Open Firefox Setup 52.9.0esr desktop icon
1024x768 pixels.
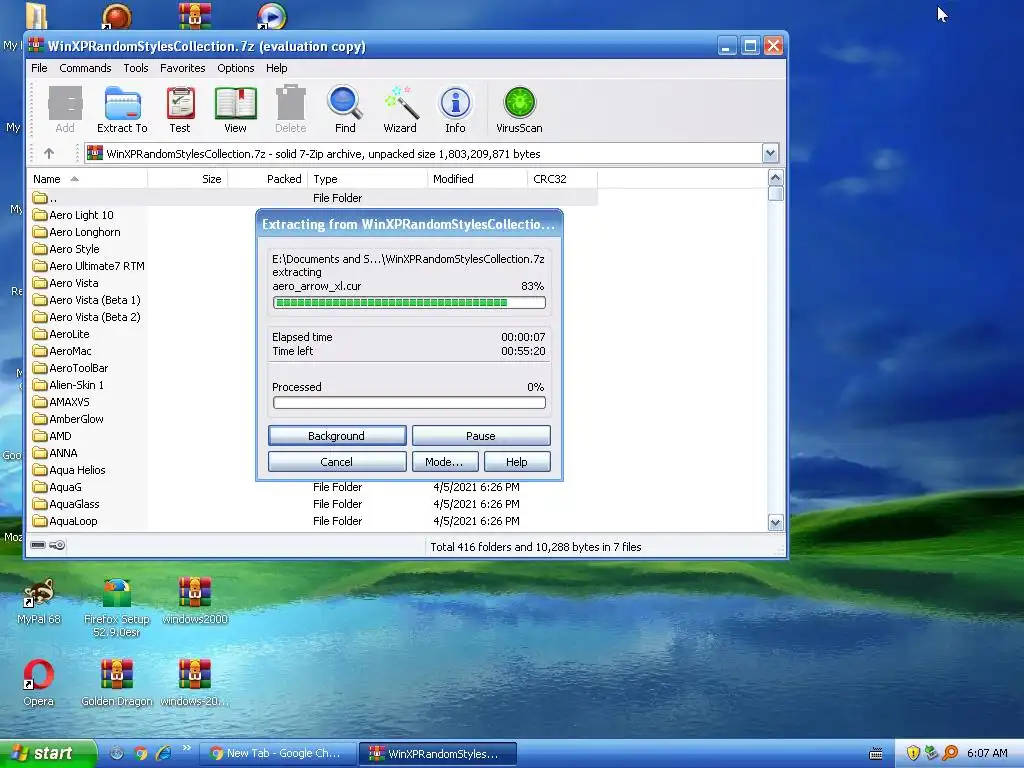(x=117, y=607)
